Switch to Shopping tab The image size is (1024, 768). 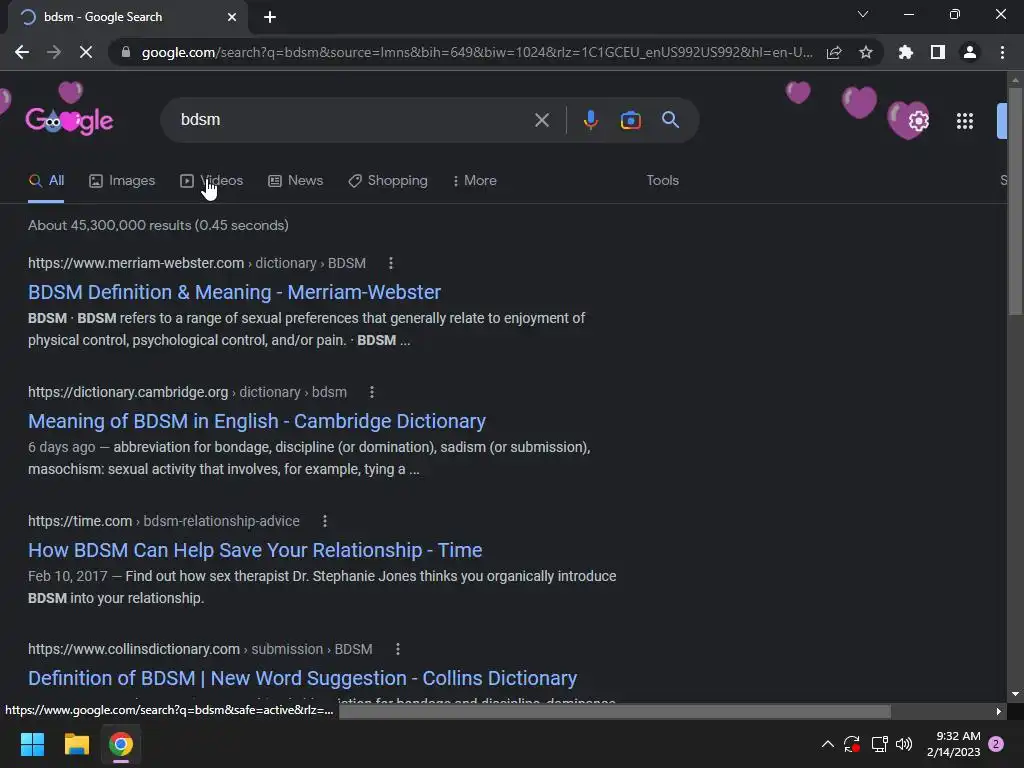pos(388,181)
